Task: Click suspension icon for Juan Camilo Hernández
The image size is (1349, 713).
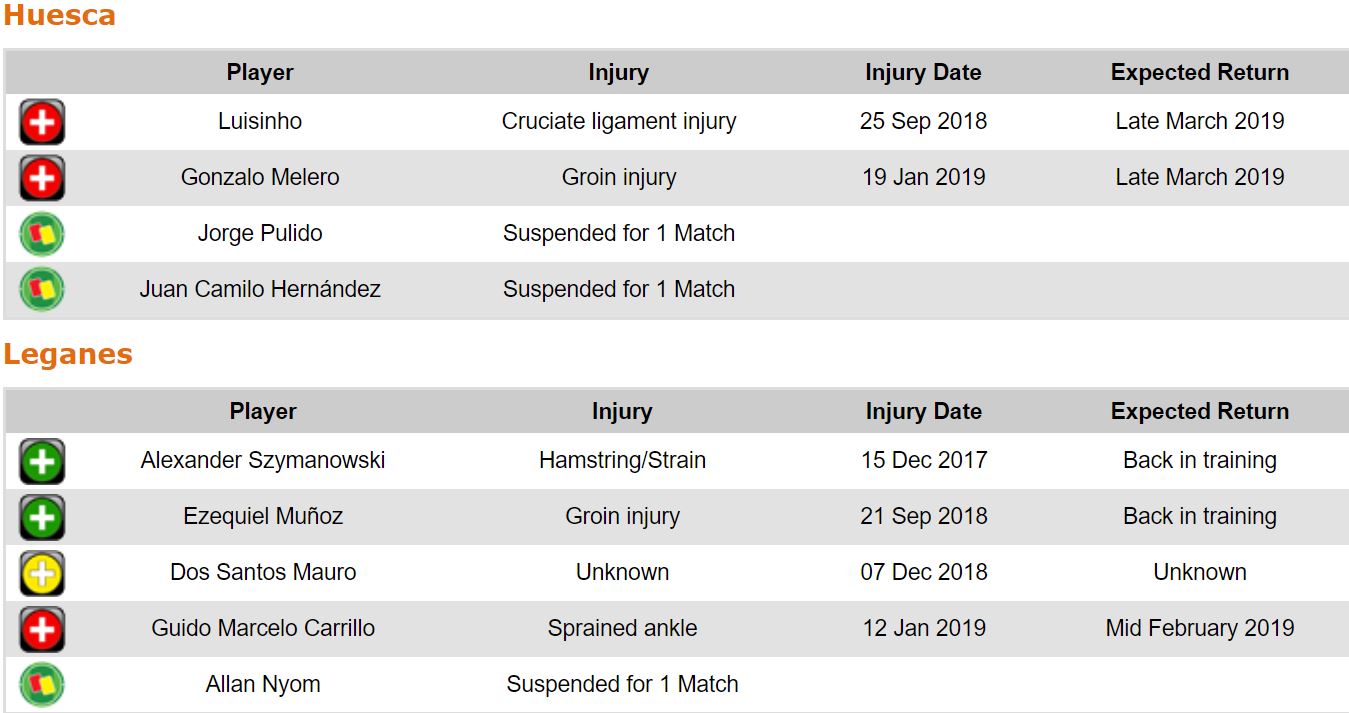Action: (42, 290)
